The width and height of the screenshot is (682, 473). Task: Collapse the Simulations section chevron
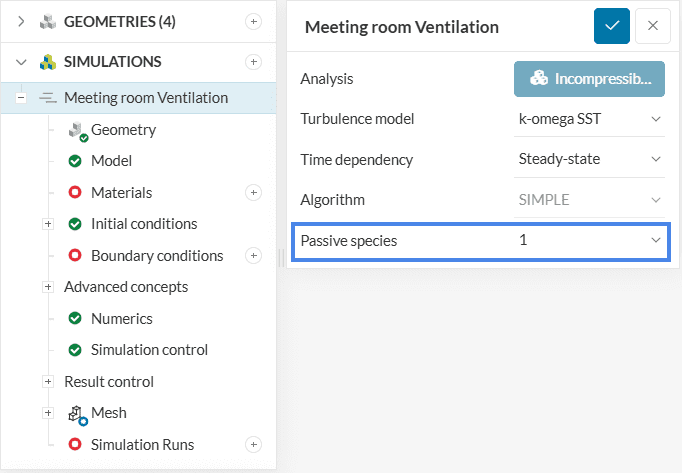point(21,62)
